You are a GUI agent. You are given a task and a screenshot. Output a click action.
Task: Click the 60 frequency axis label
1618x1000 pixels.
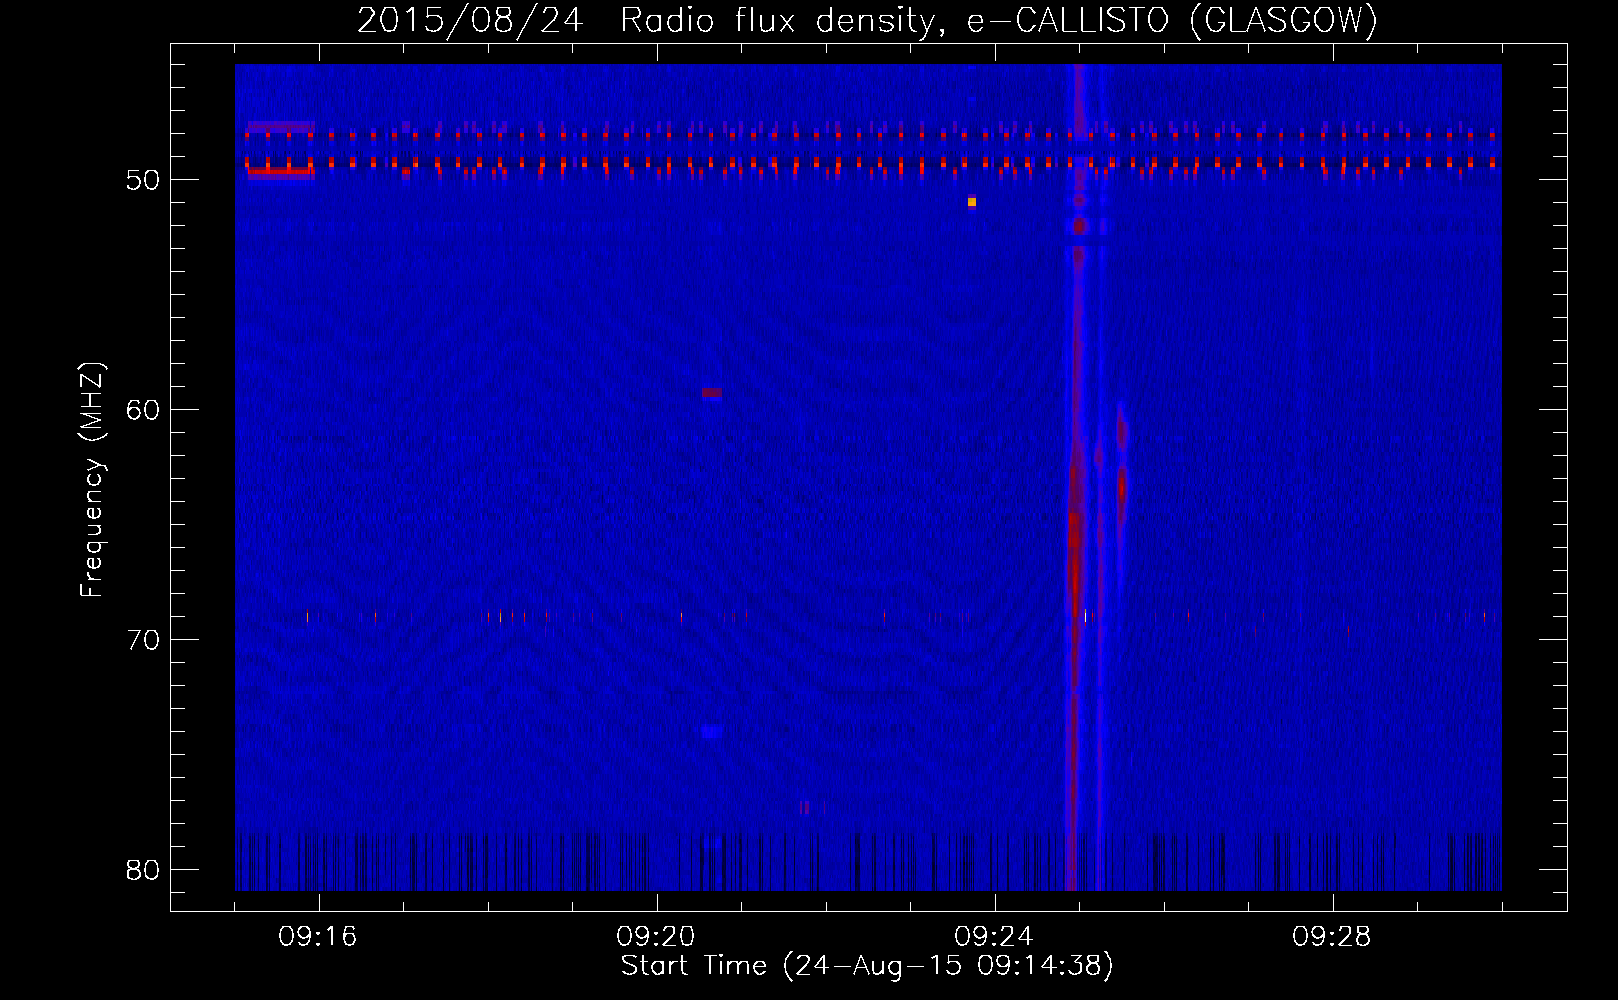pyautogui.click(x=144, y=410)
